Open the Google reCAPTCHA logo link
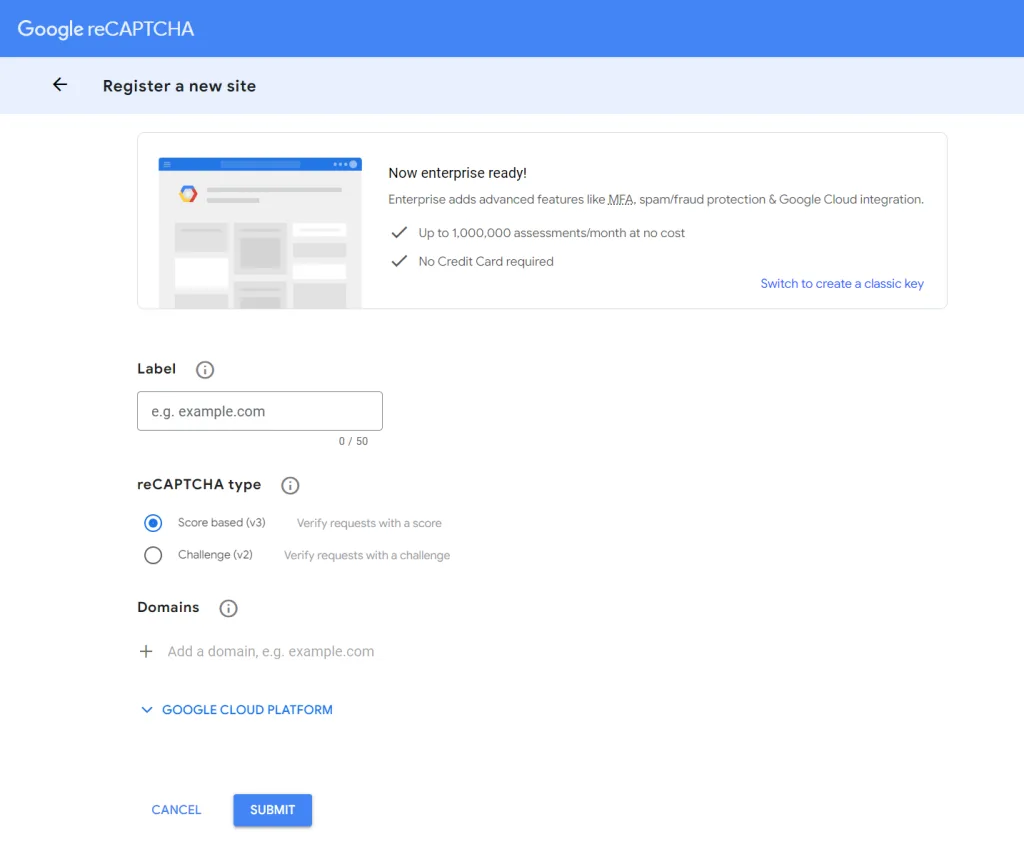 point(106,29)
